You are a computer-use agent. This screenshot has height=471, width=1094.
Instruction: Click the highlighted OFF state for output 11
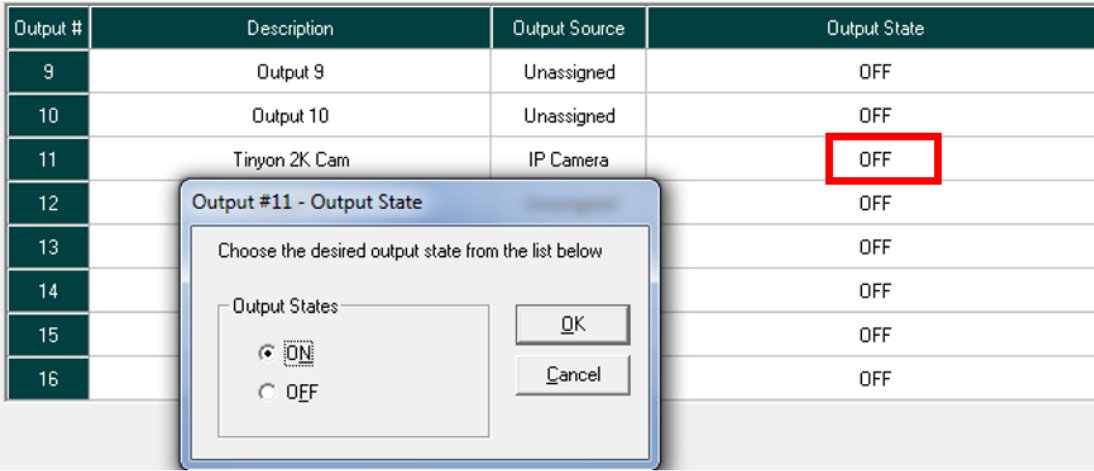coord(874,160)
